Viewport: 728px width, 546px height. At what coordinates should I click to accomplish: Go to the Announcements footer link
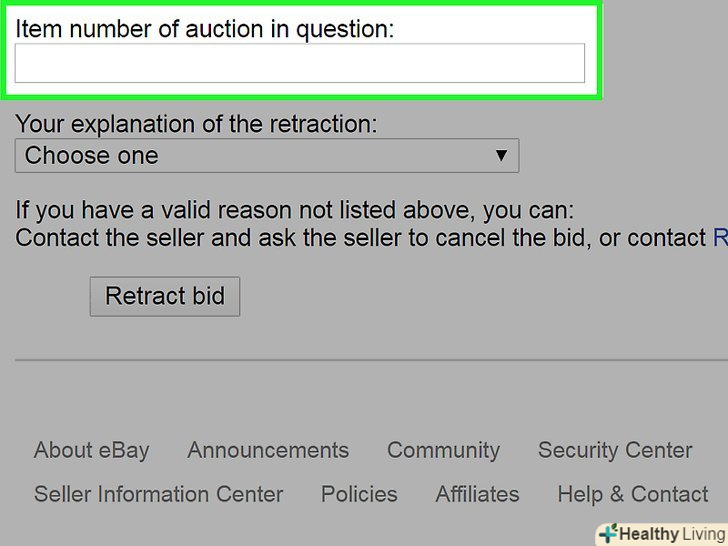tap(268, 450)
